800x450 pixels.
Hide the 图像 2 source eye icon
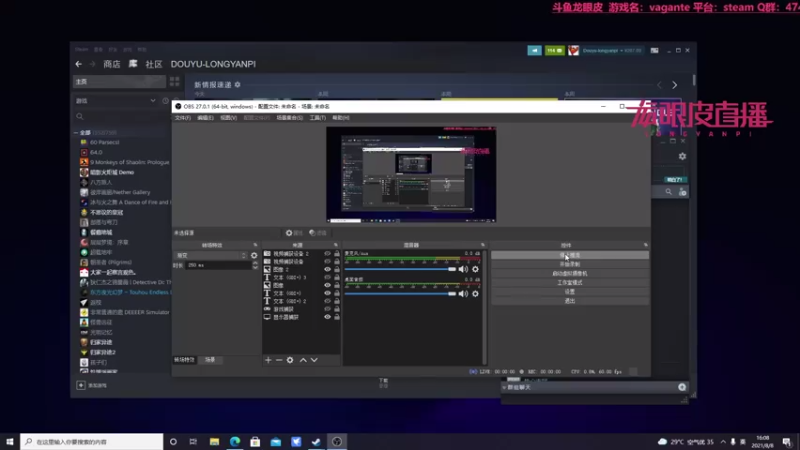coord(328,269)
